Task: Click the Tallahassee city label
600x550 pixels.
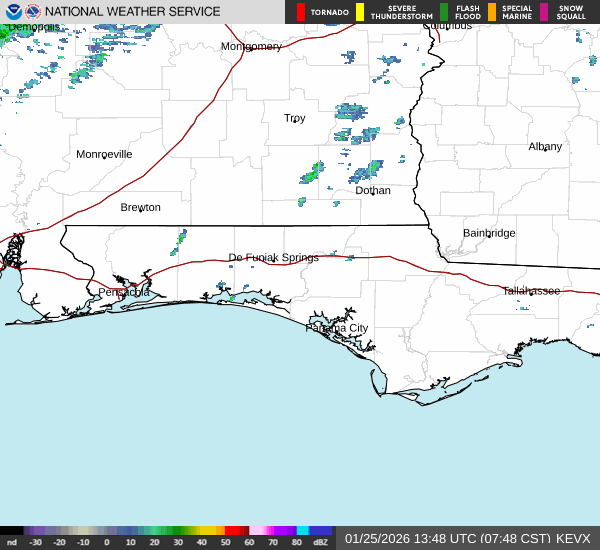Action: tap(531, 290)
